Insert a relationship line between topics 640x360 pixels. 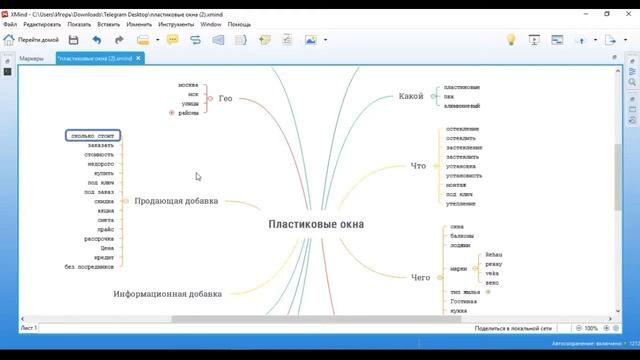[x=196, y=40]
